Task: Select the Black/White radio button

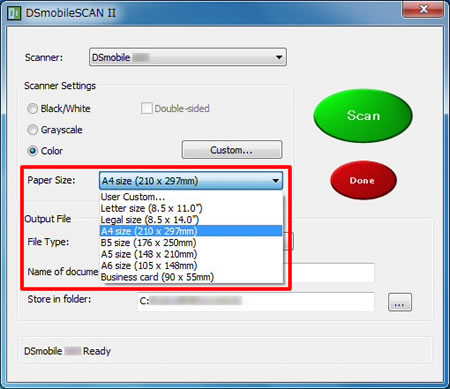Action: [x=32, y=109]
